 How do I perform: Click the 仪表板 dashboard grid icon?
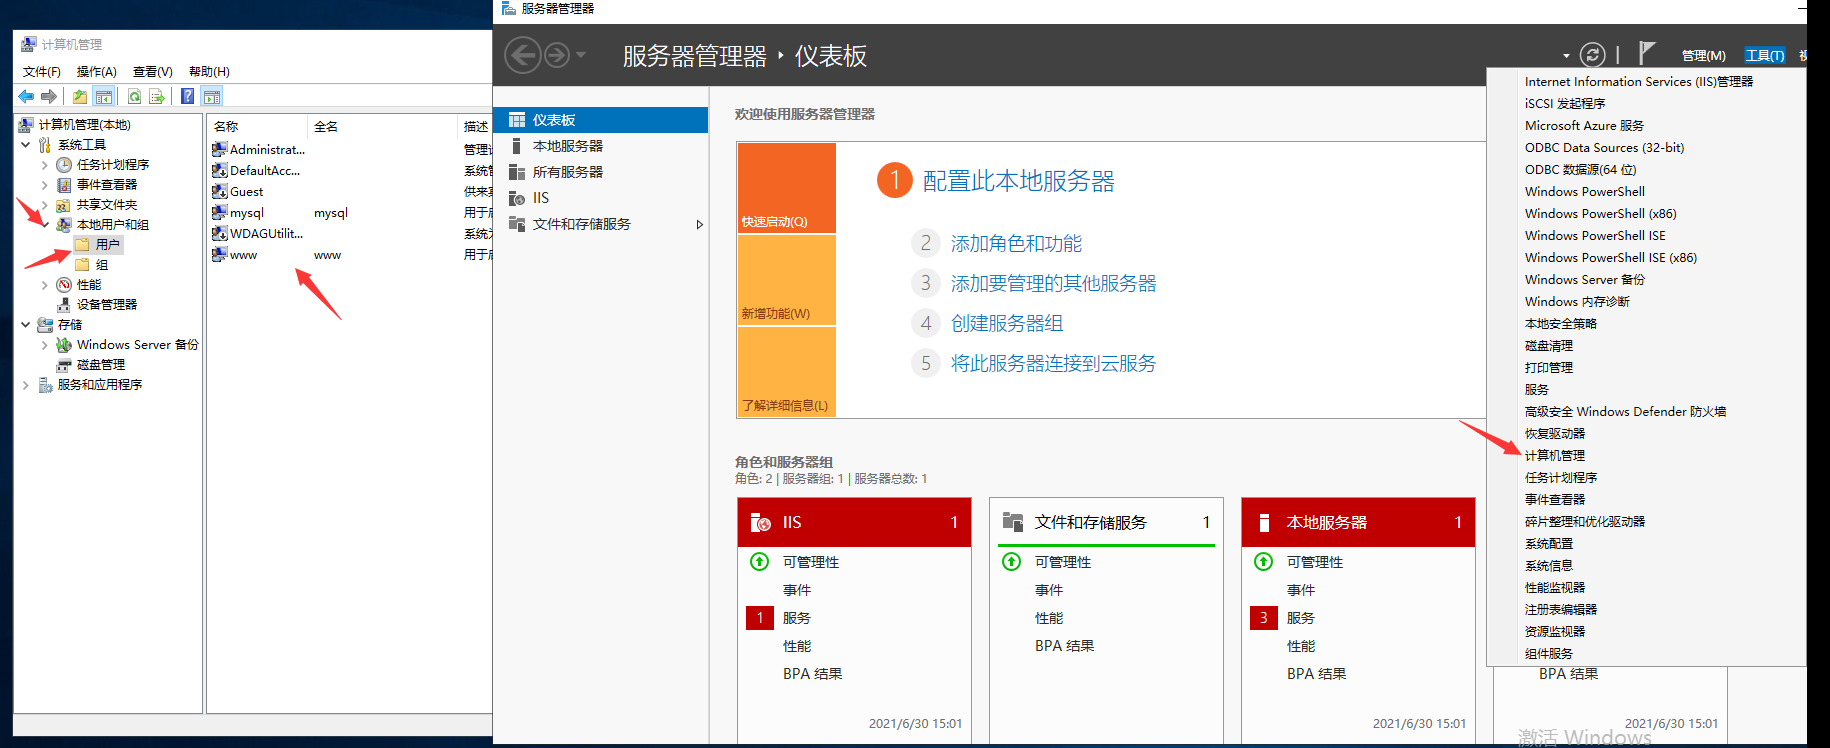pos(517,120)
